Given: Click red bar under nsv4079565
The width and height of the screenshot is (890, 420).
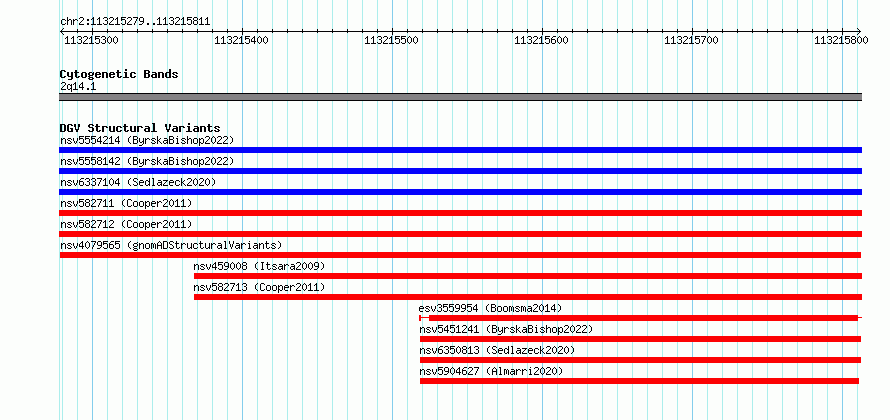Looking at the screenshot, I should [460, 255].
